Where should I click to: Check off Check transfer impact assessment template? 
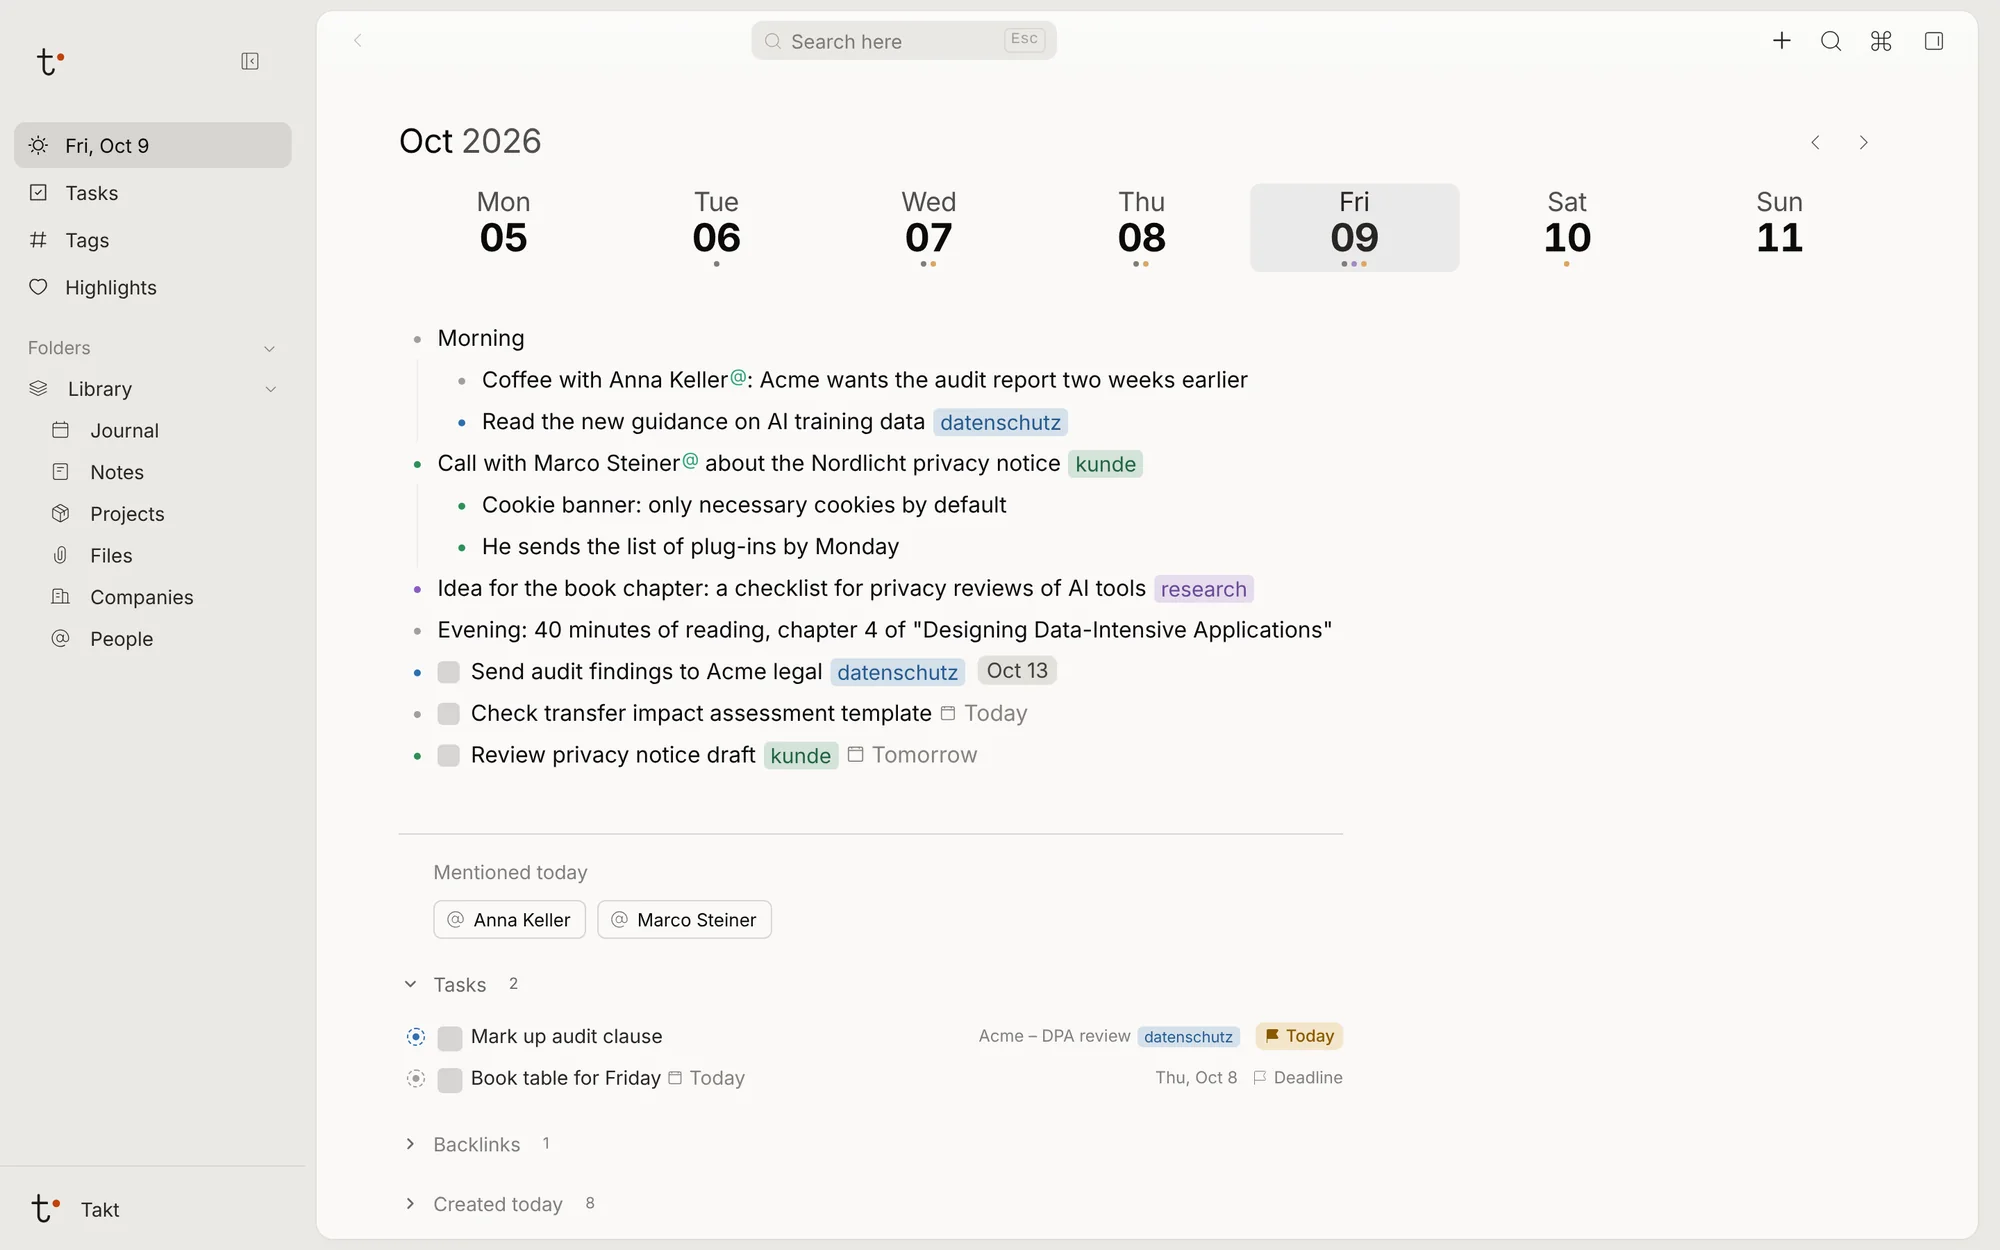pyautogui.click(x=449, y=714)
